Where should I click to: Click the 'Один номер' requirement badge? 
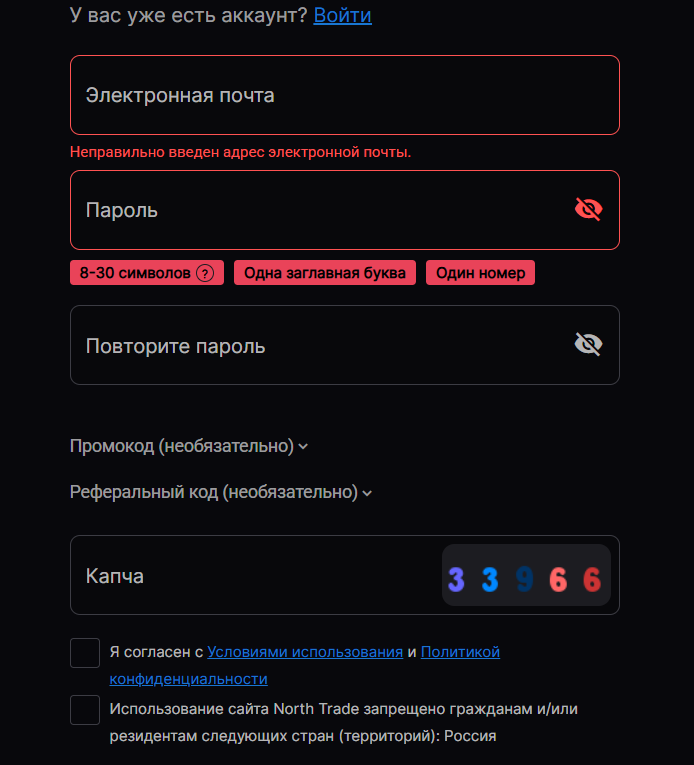480,273
